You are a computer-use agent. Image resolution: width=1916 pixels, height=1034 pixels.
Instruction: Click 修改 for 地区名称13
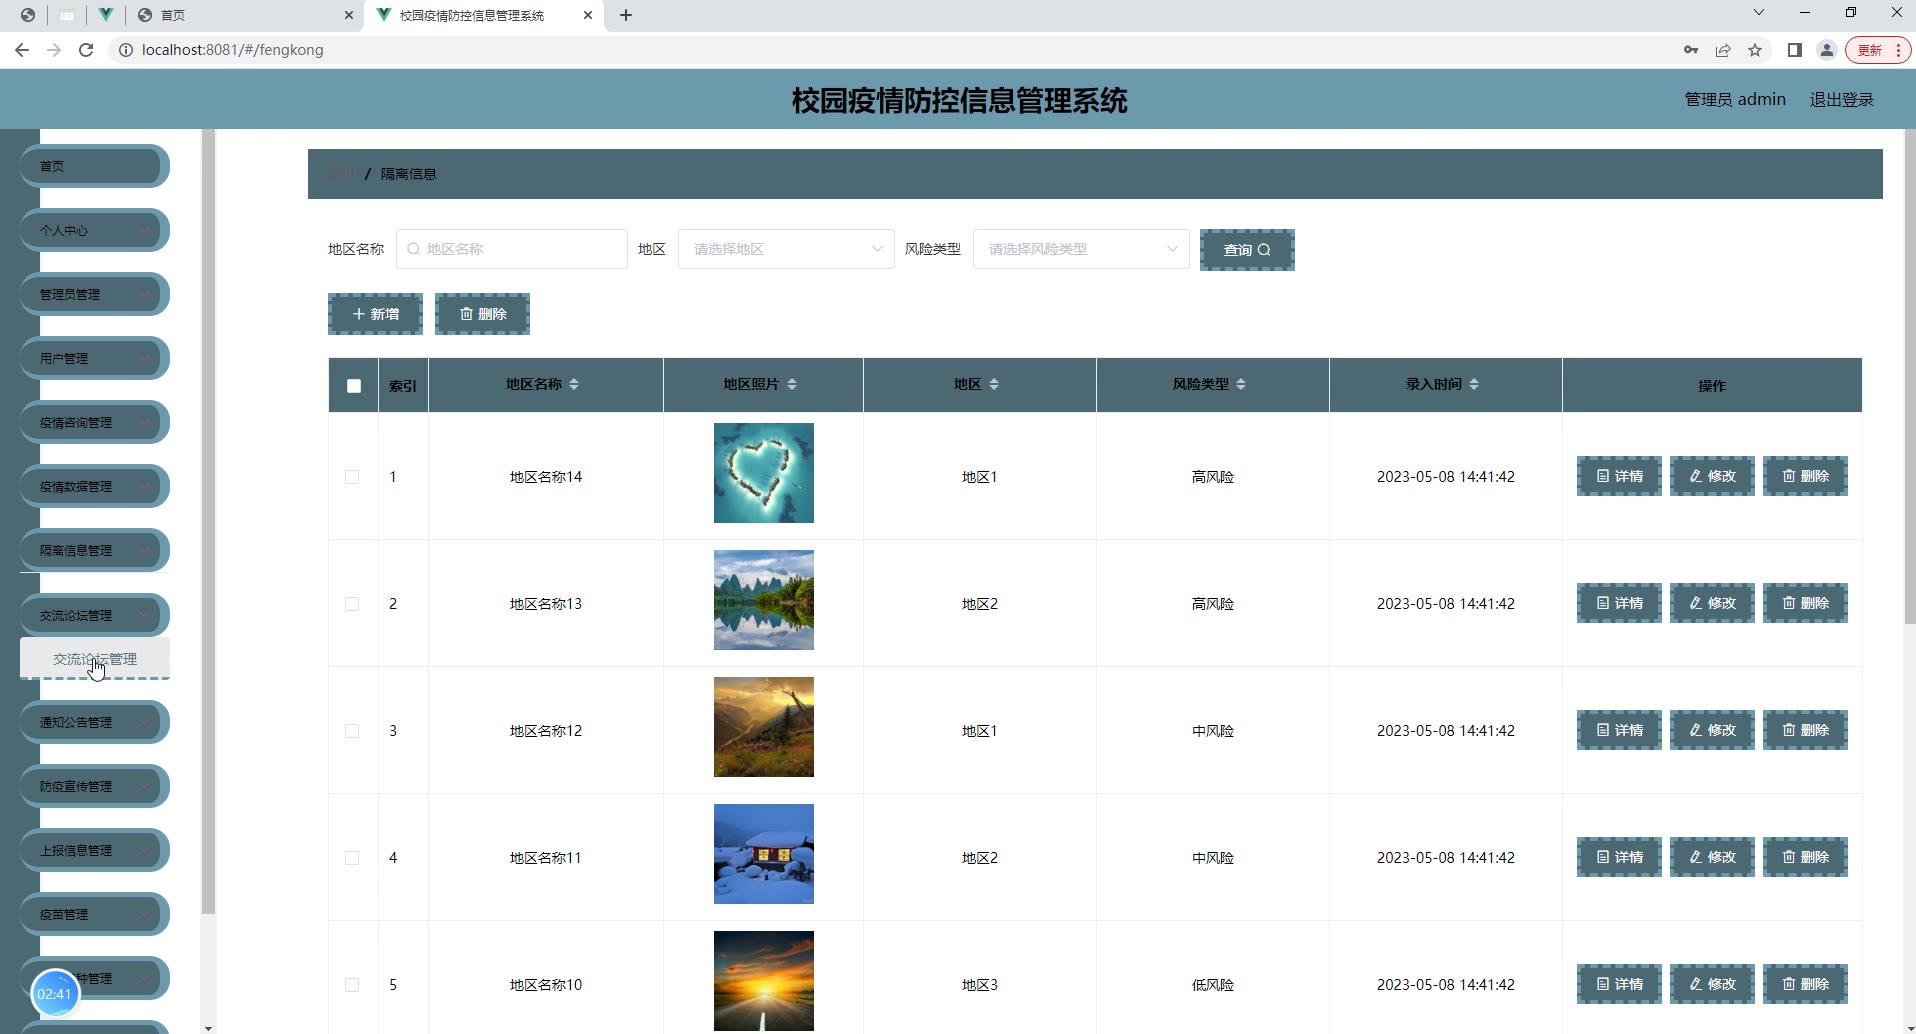pyautogui.click(x=1712, y=603)
